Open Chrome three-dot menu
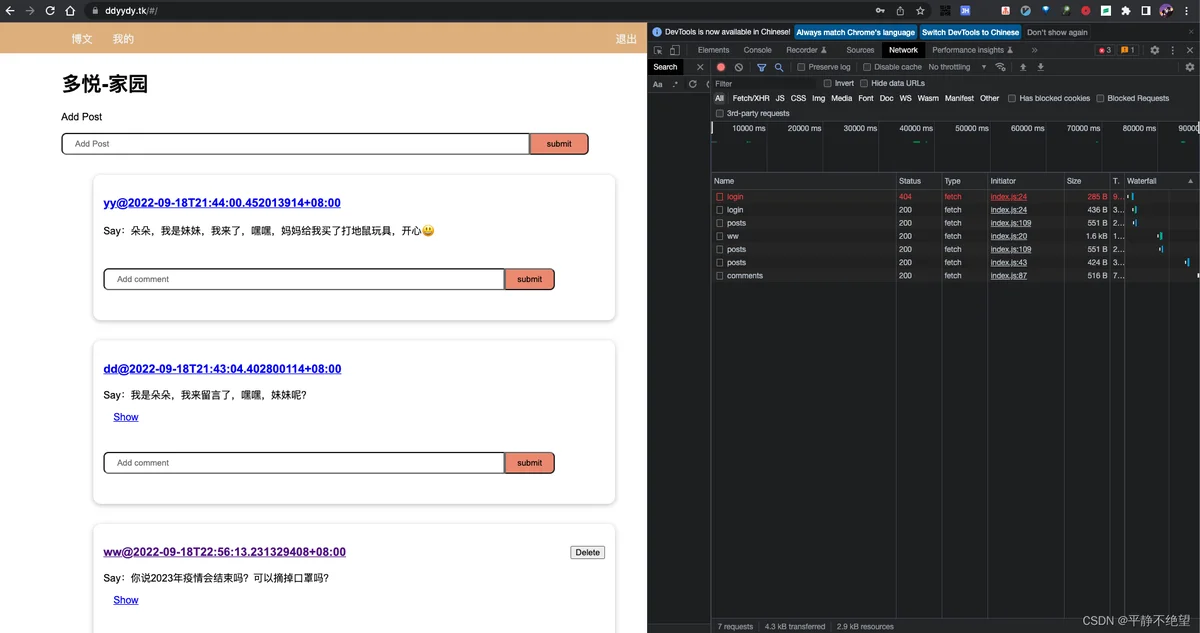The height and width of the screenshot is (633, 1200). pyautogui.click(x=1188, y=11)
